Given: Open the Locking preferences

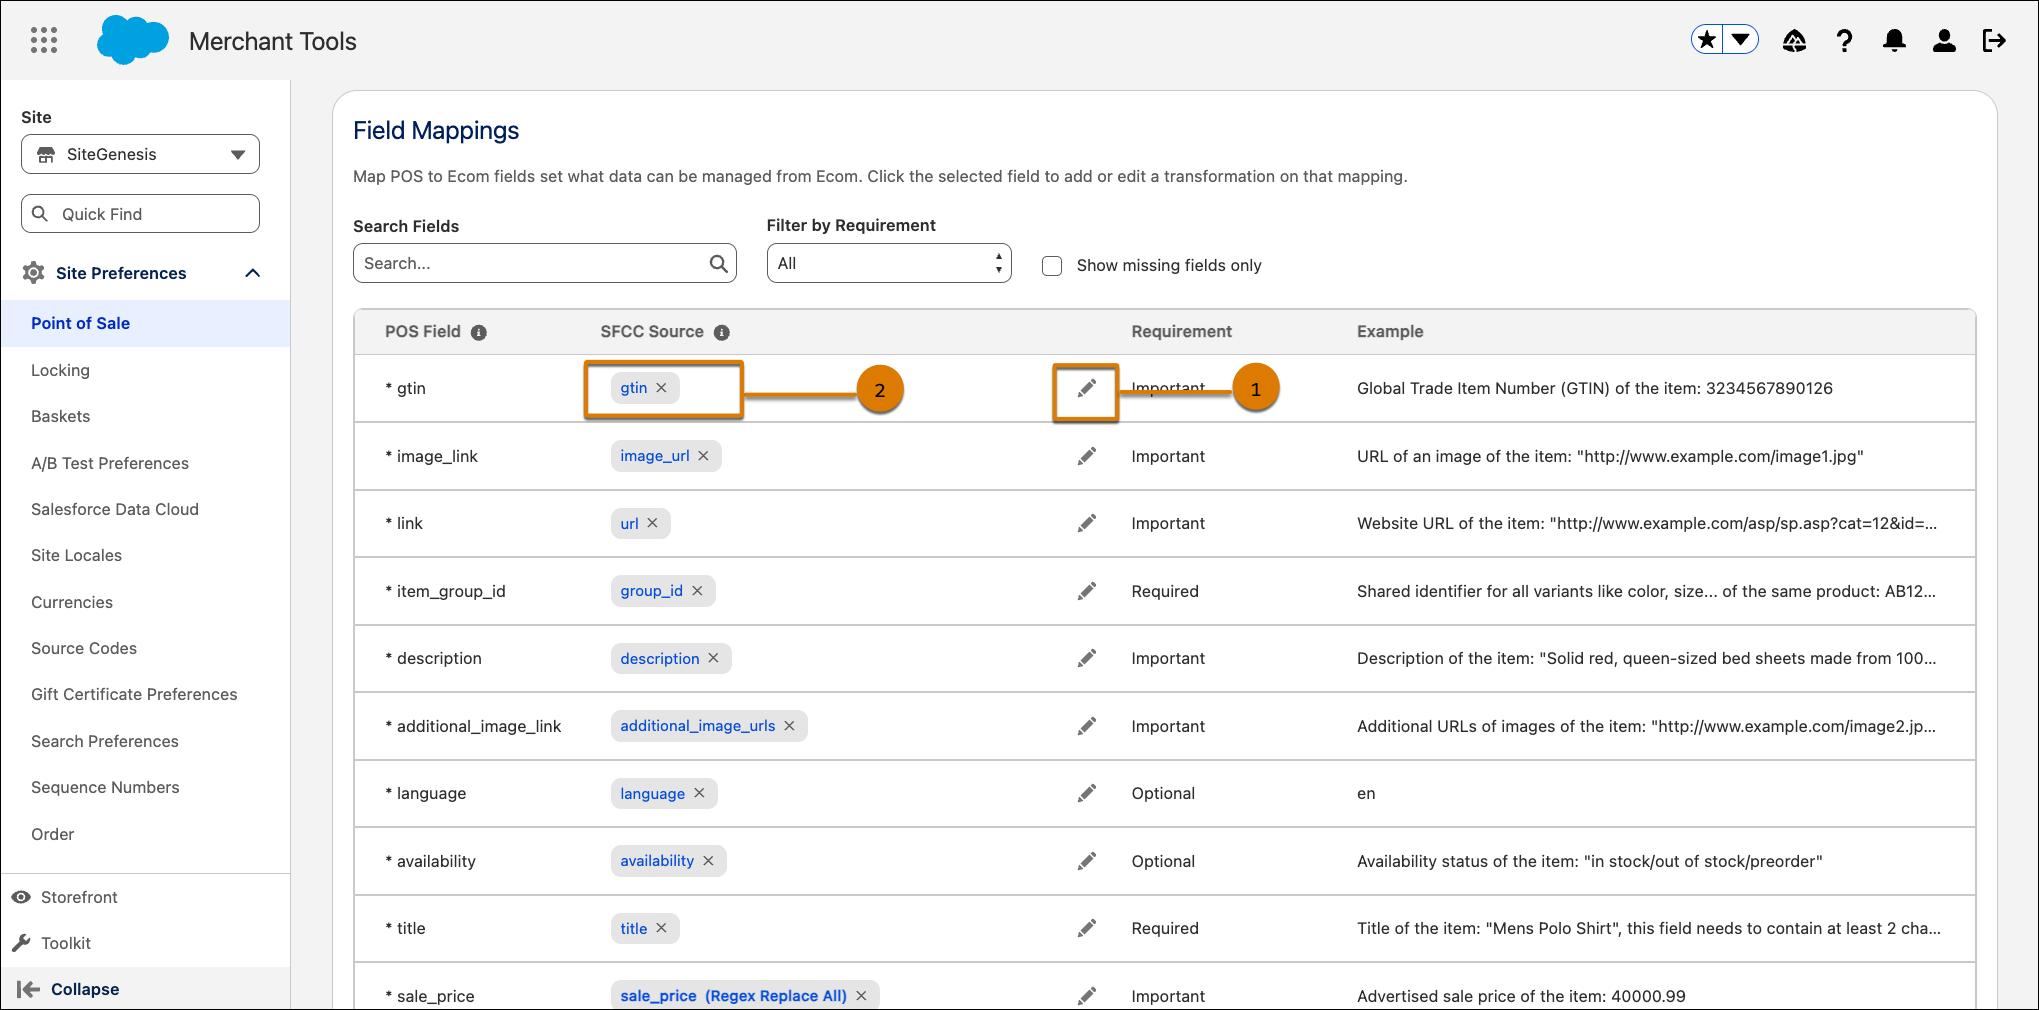Looking at the screenshot, I should pyautogui.click(x=60, y=370).
